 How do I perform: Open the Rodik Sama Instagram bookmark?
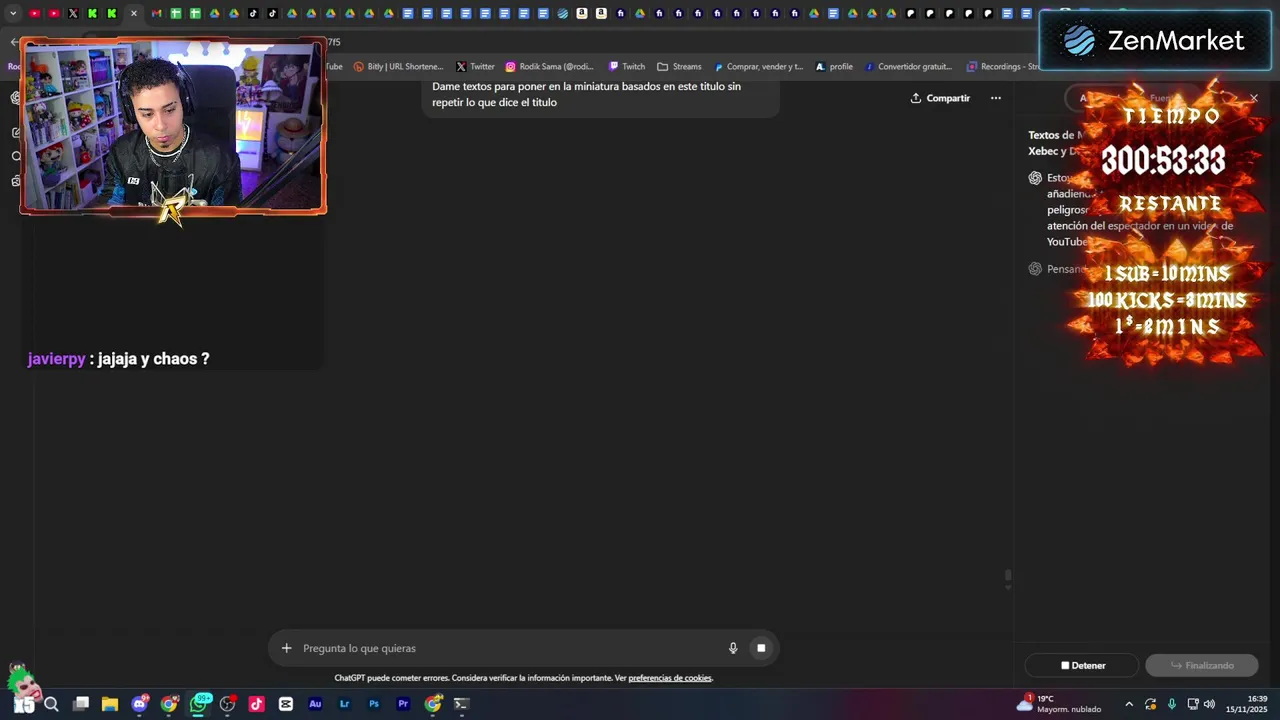[x=549, y=67]
